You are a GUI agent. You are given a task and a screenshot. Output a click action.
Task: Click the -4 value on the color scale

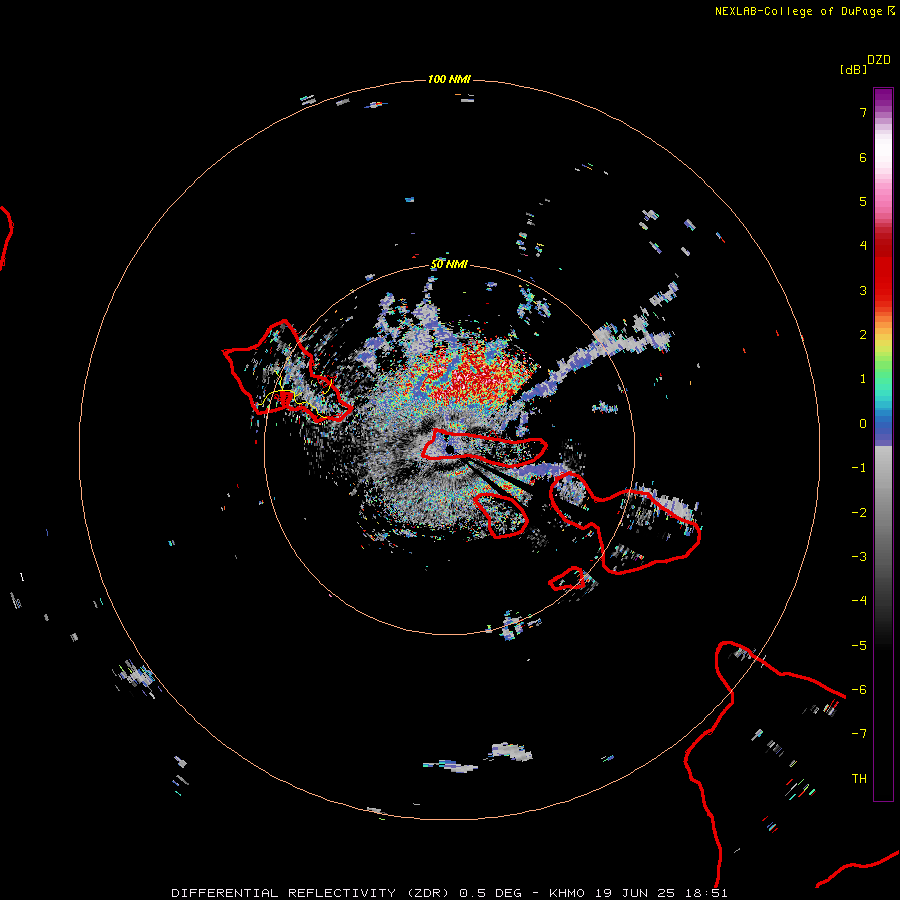point(859,601)
